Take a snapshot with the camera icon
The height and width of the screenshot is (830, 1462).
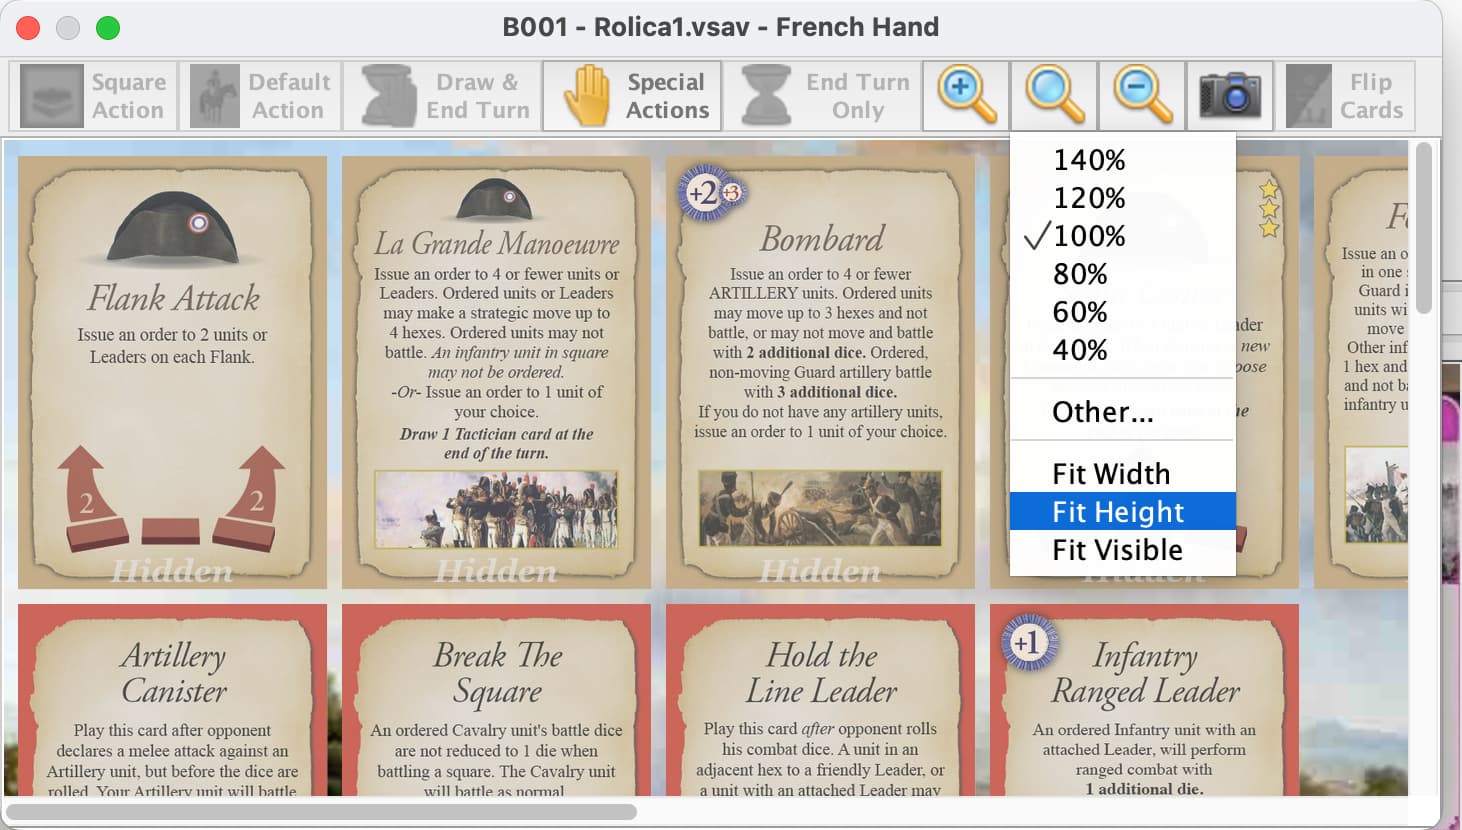tap(1230, 96)
